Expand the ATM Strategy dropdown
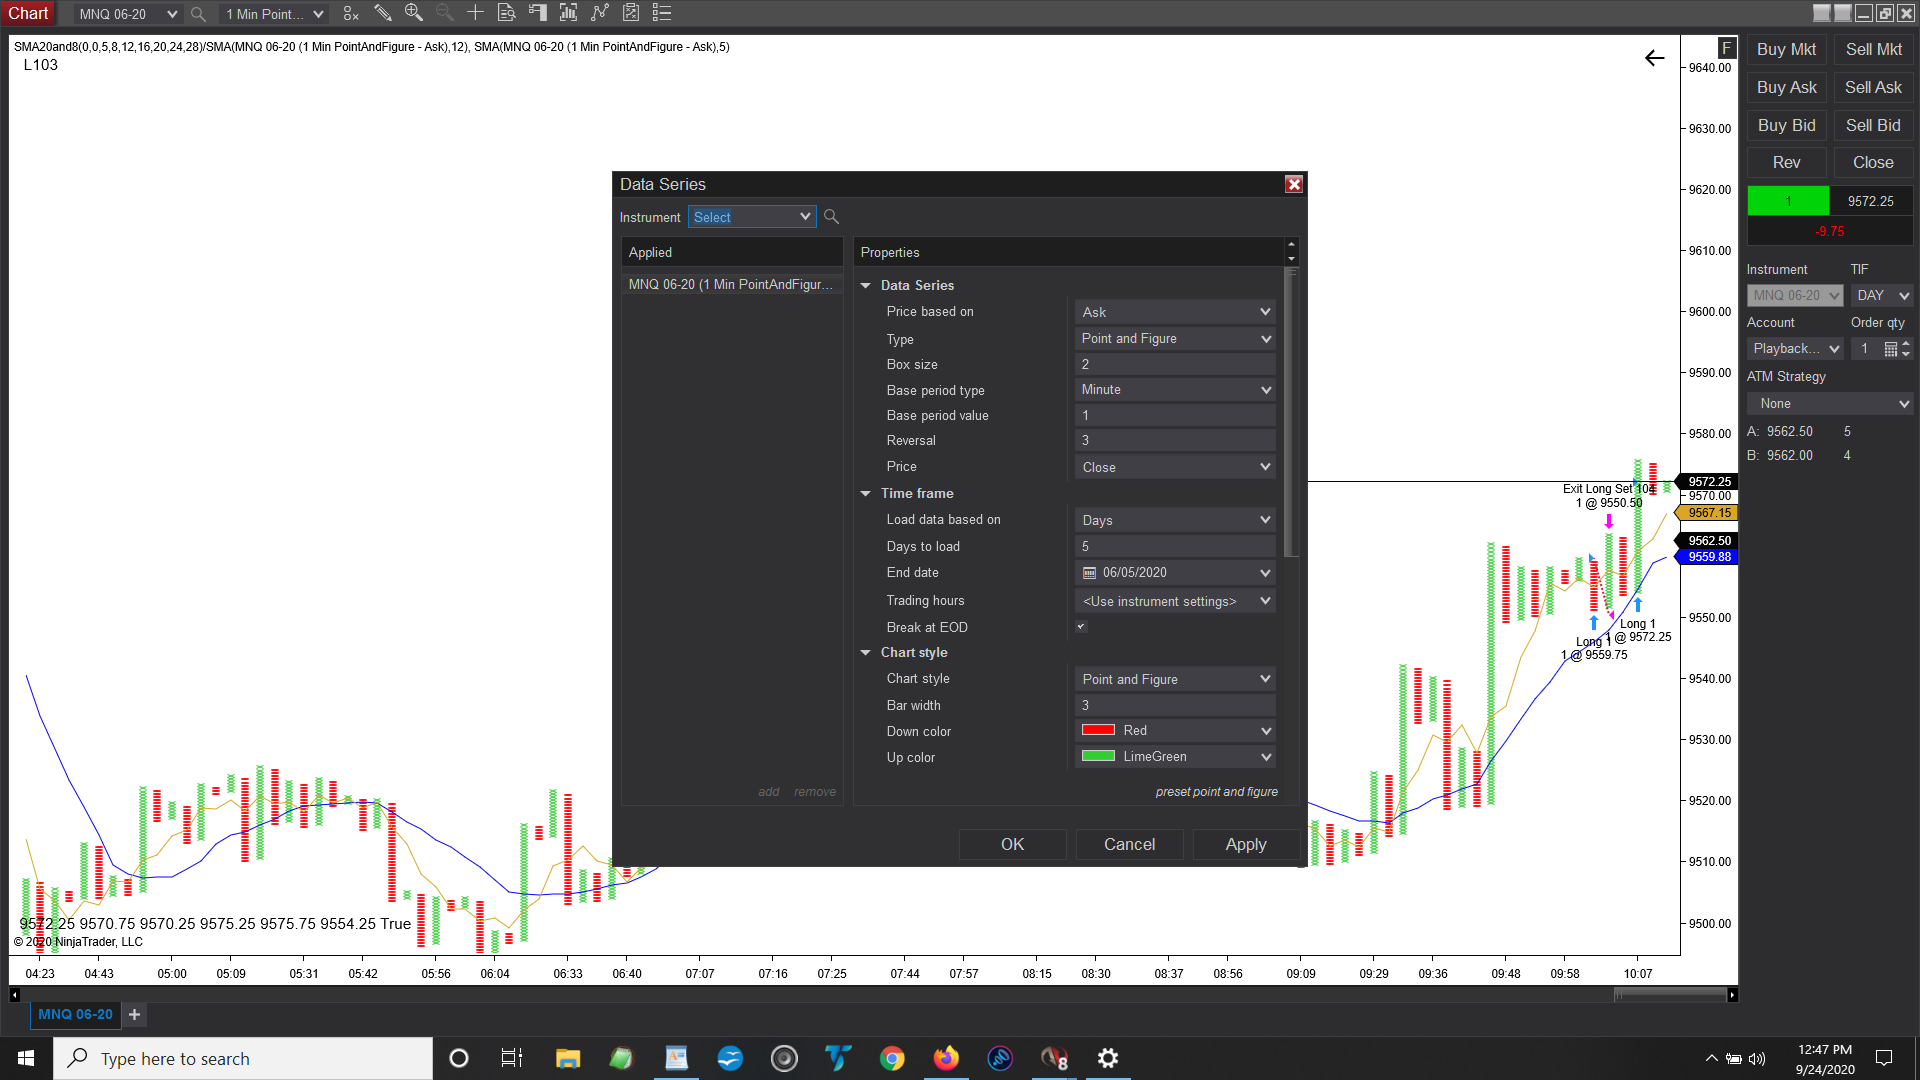Image resolution: width=1920 pixels, height=1080 pixels. coord(1830,404)
